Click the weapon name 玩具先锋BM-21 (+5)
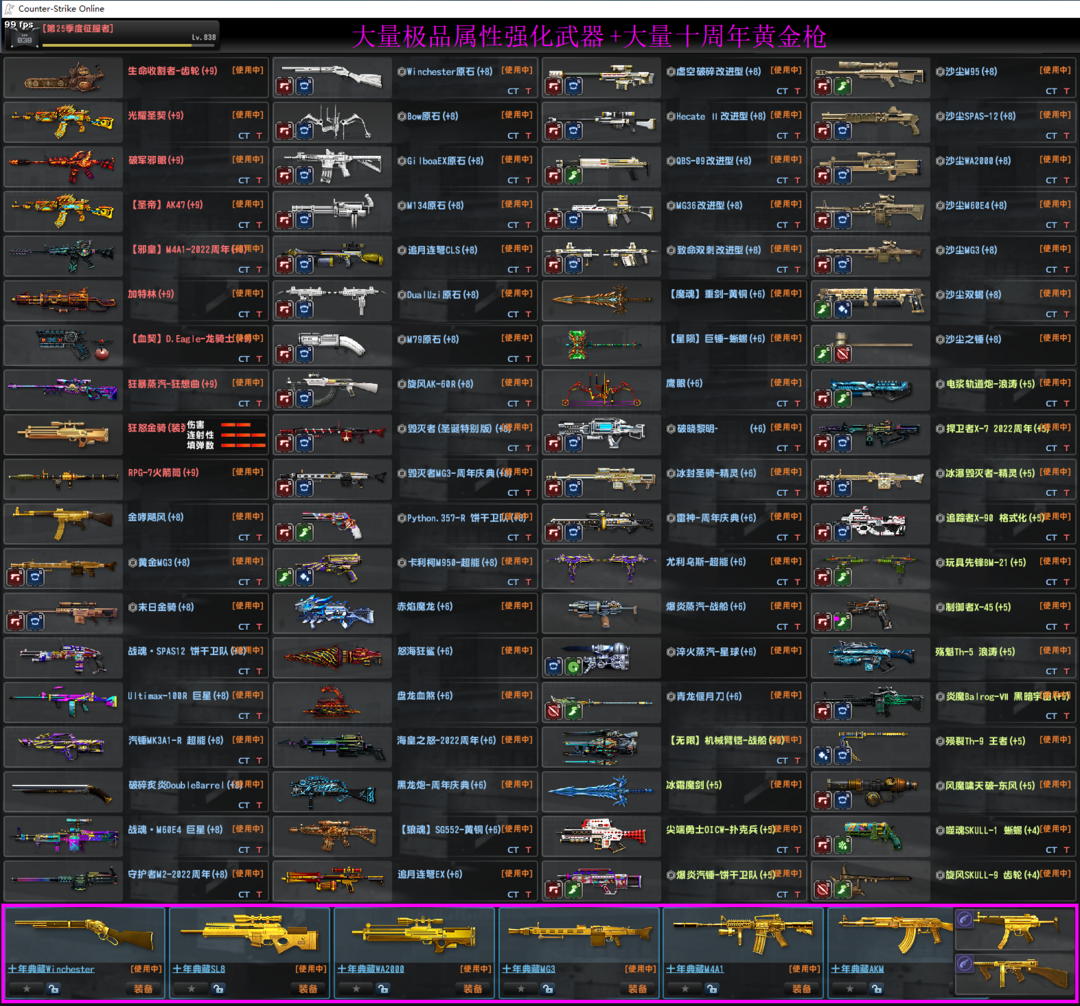This screenshot has width=1080, height=1006. [x=986, y=563]
